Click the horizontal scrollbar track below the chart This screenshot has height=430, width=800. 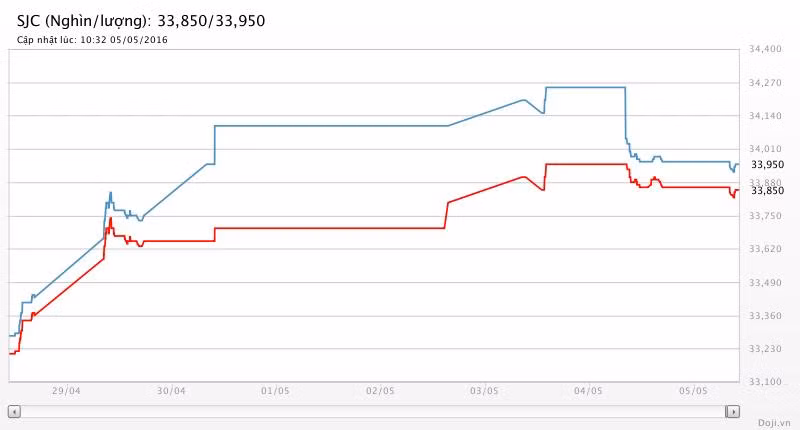coord(373,411)
